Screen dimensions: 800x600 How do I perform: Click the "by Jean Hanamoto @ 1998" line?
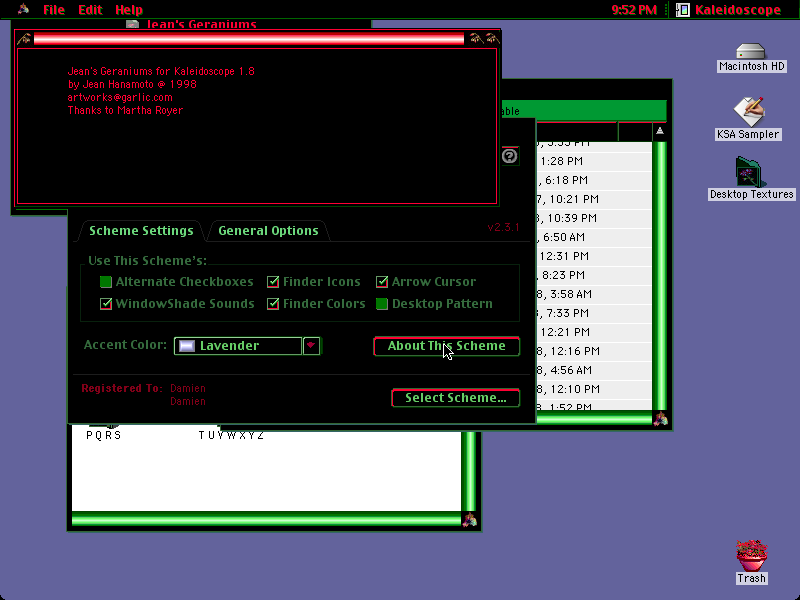[x=132, y=84]
